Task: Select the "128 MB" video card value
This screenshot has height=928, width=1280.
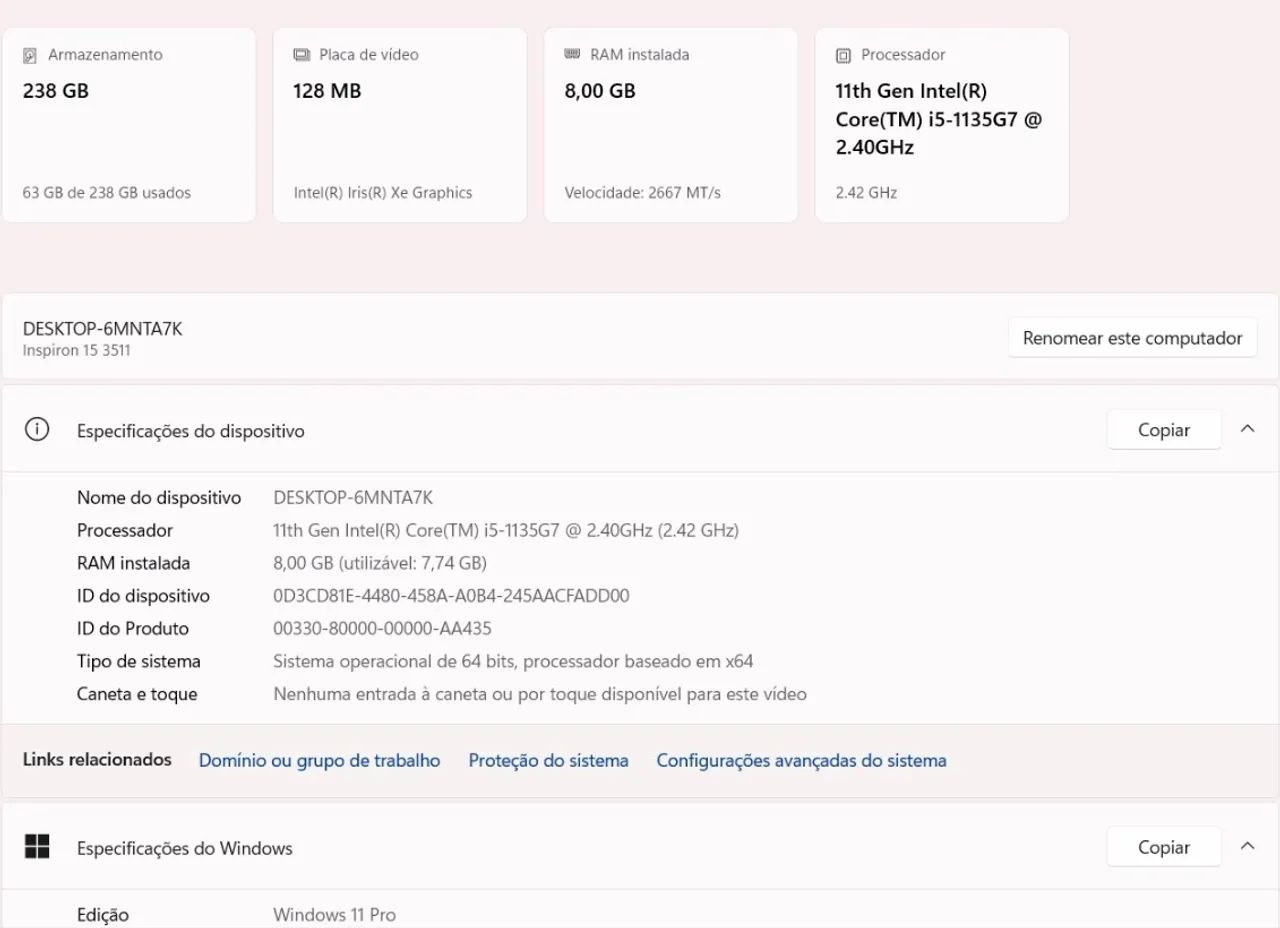Action: 327,91
